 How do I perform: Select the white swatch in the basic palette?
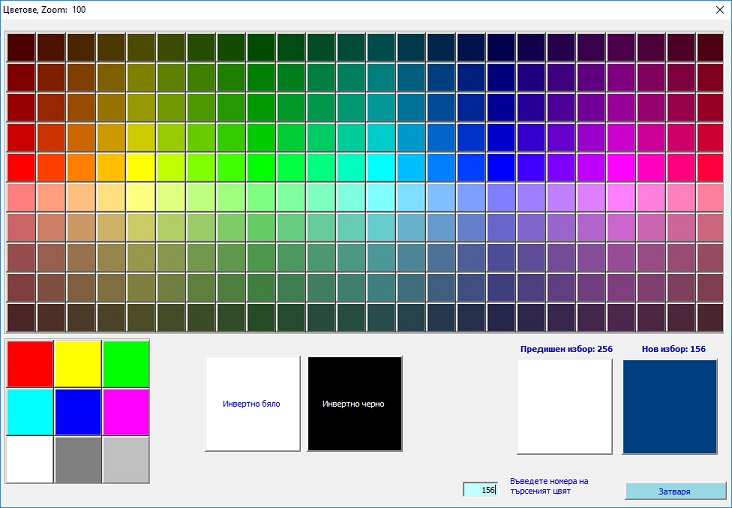tap(30, 460)
